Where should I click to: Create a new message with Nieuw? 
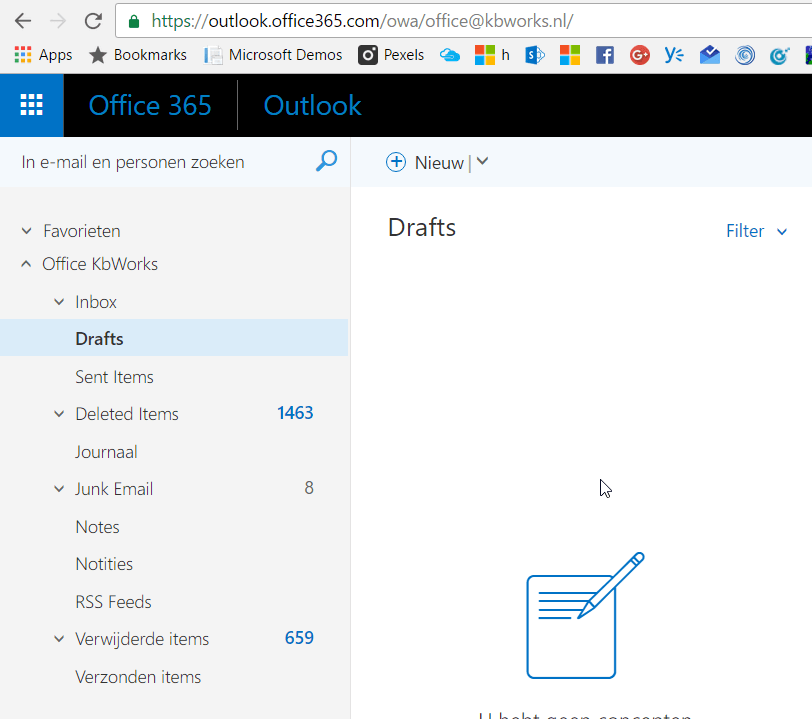click(439, 163)
